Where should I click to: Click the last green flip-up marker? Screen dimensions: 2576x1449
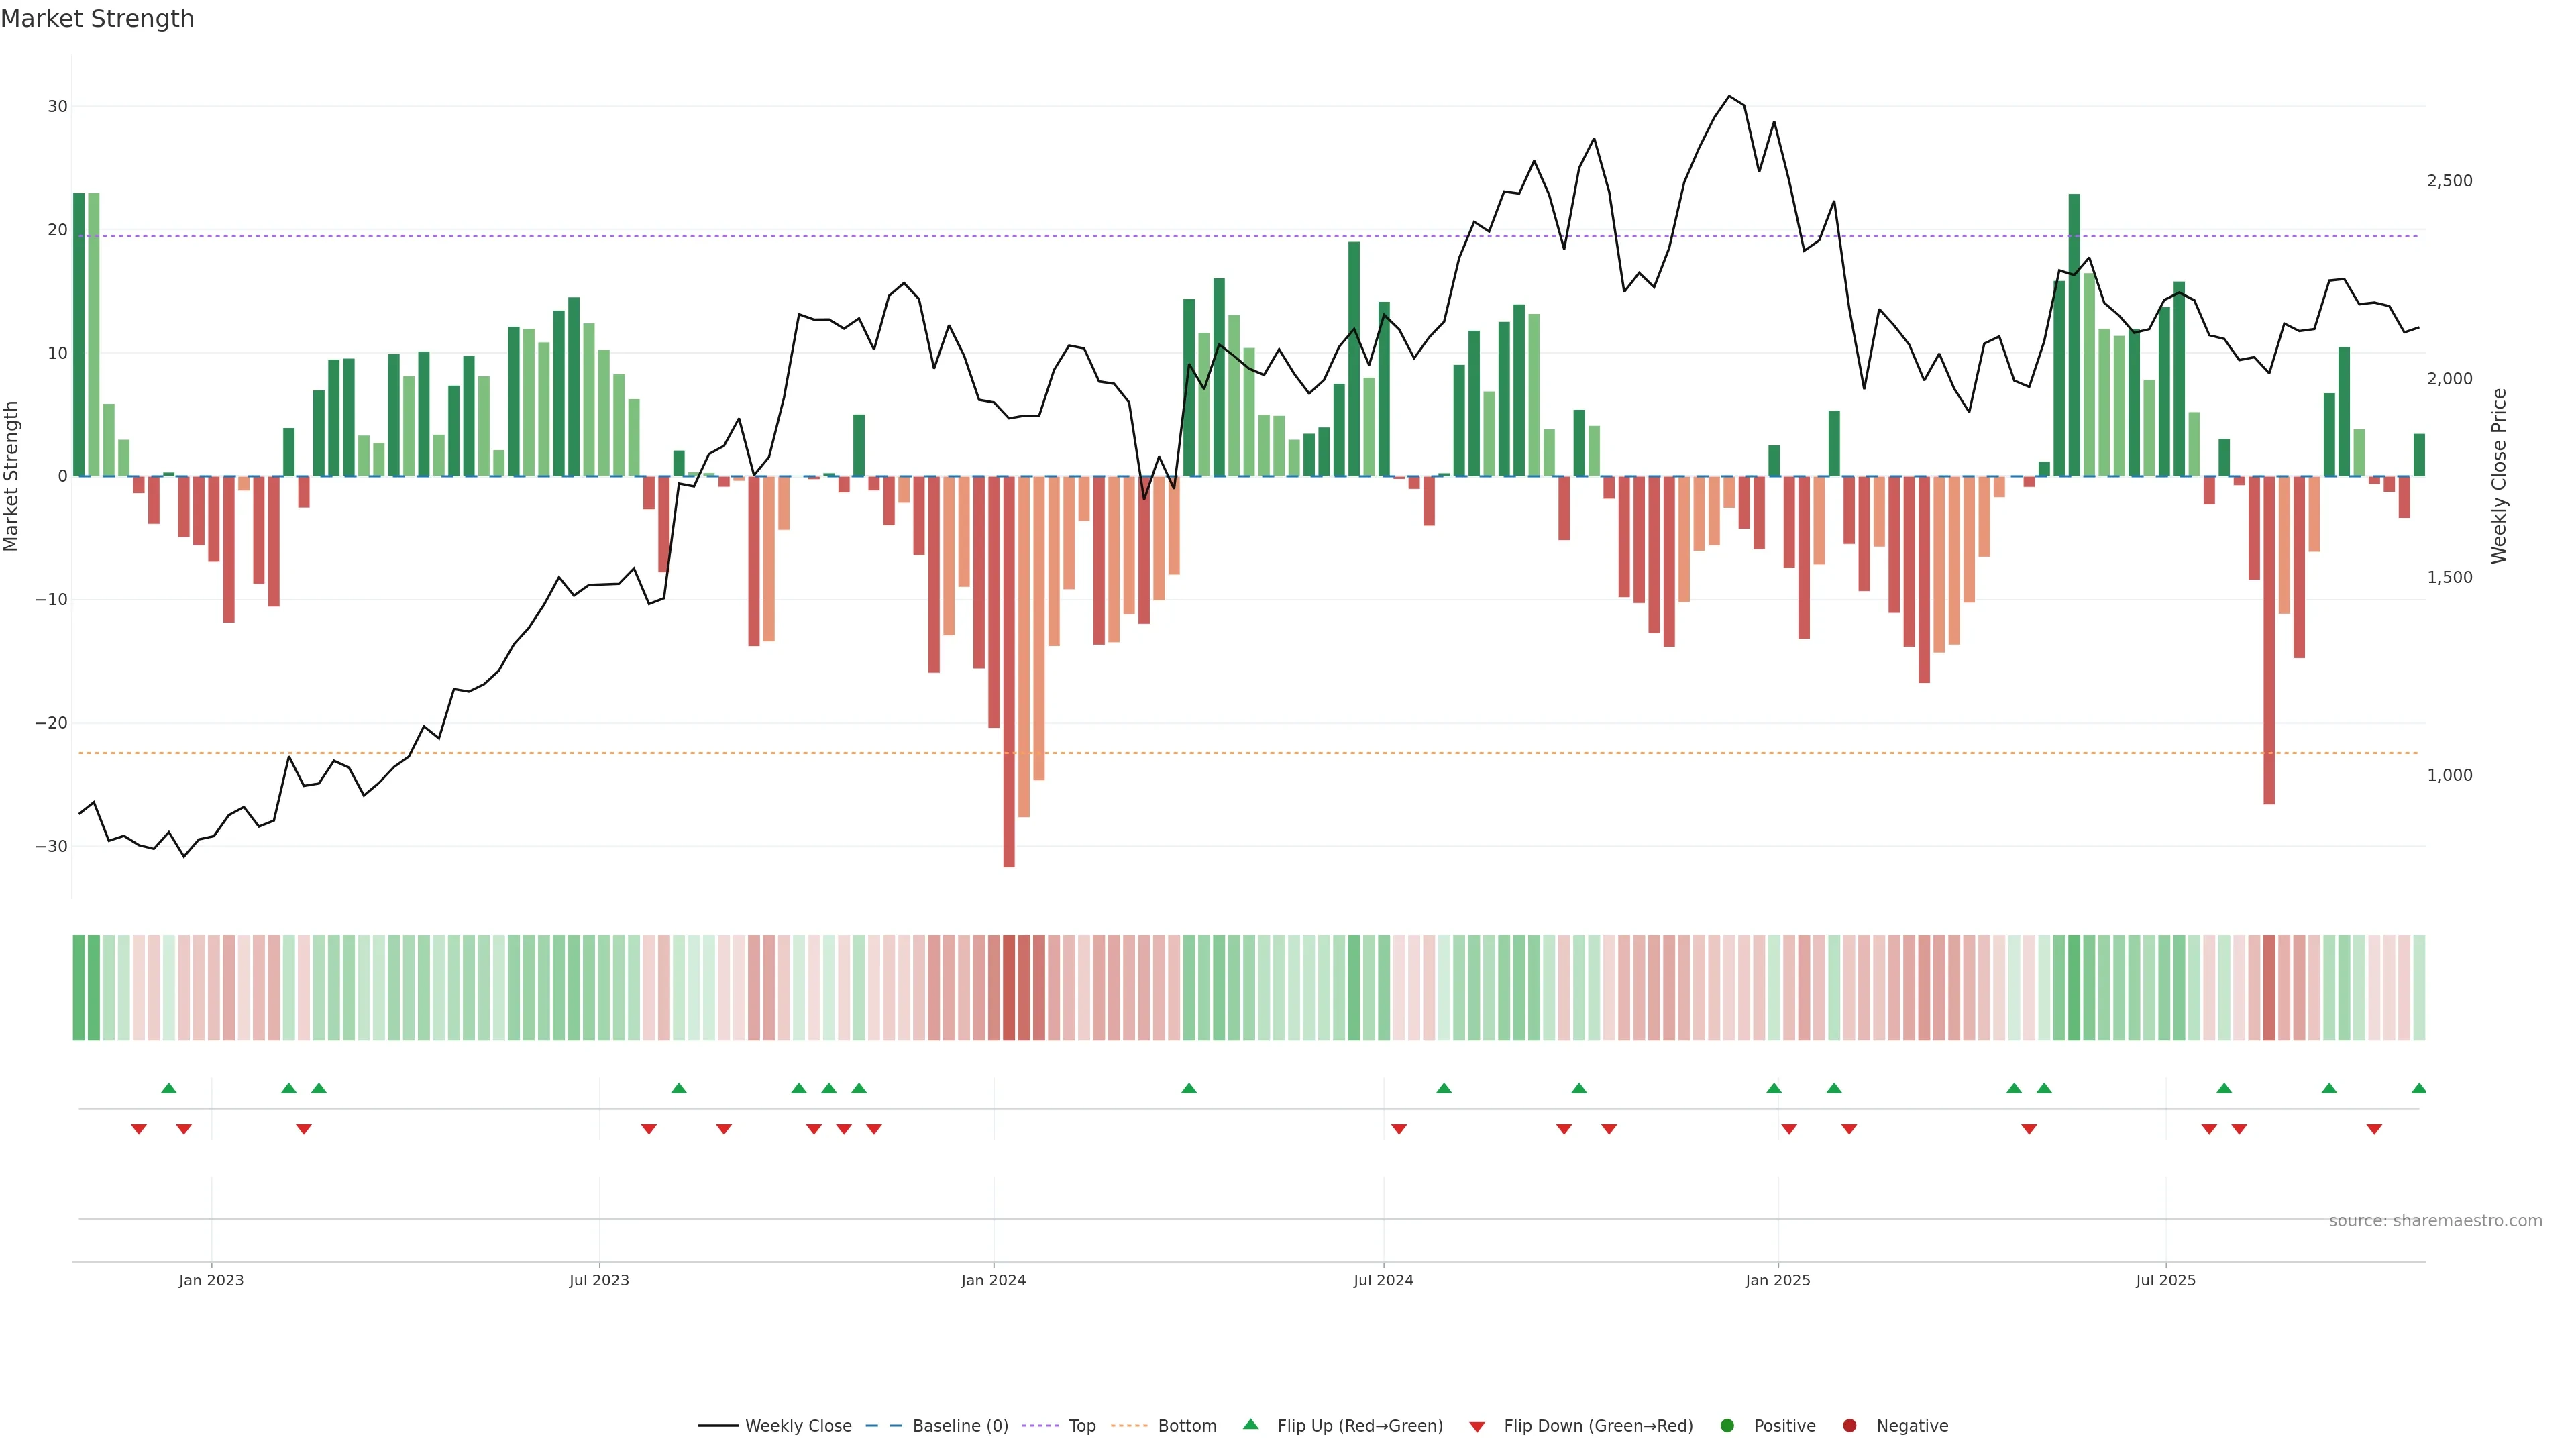[2418, 1088]
